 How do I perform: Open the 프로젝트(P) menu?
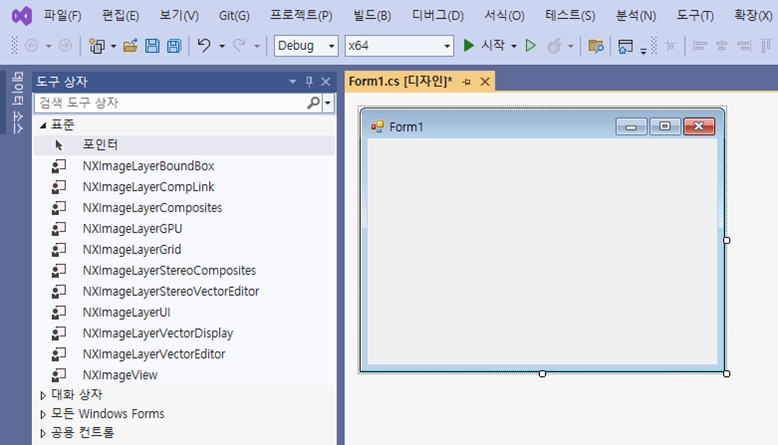pyautogui.click(x=301, y=15)
